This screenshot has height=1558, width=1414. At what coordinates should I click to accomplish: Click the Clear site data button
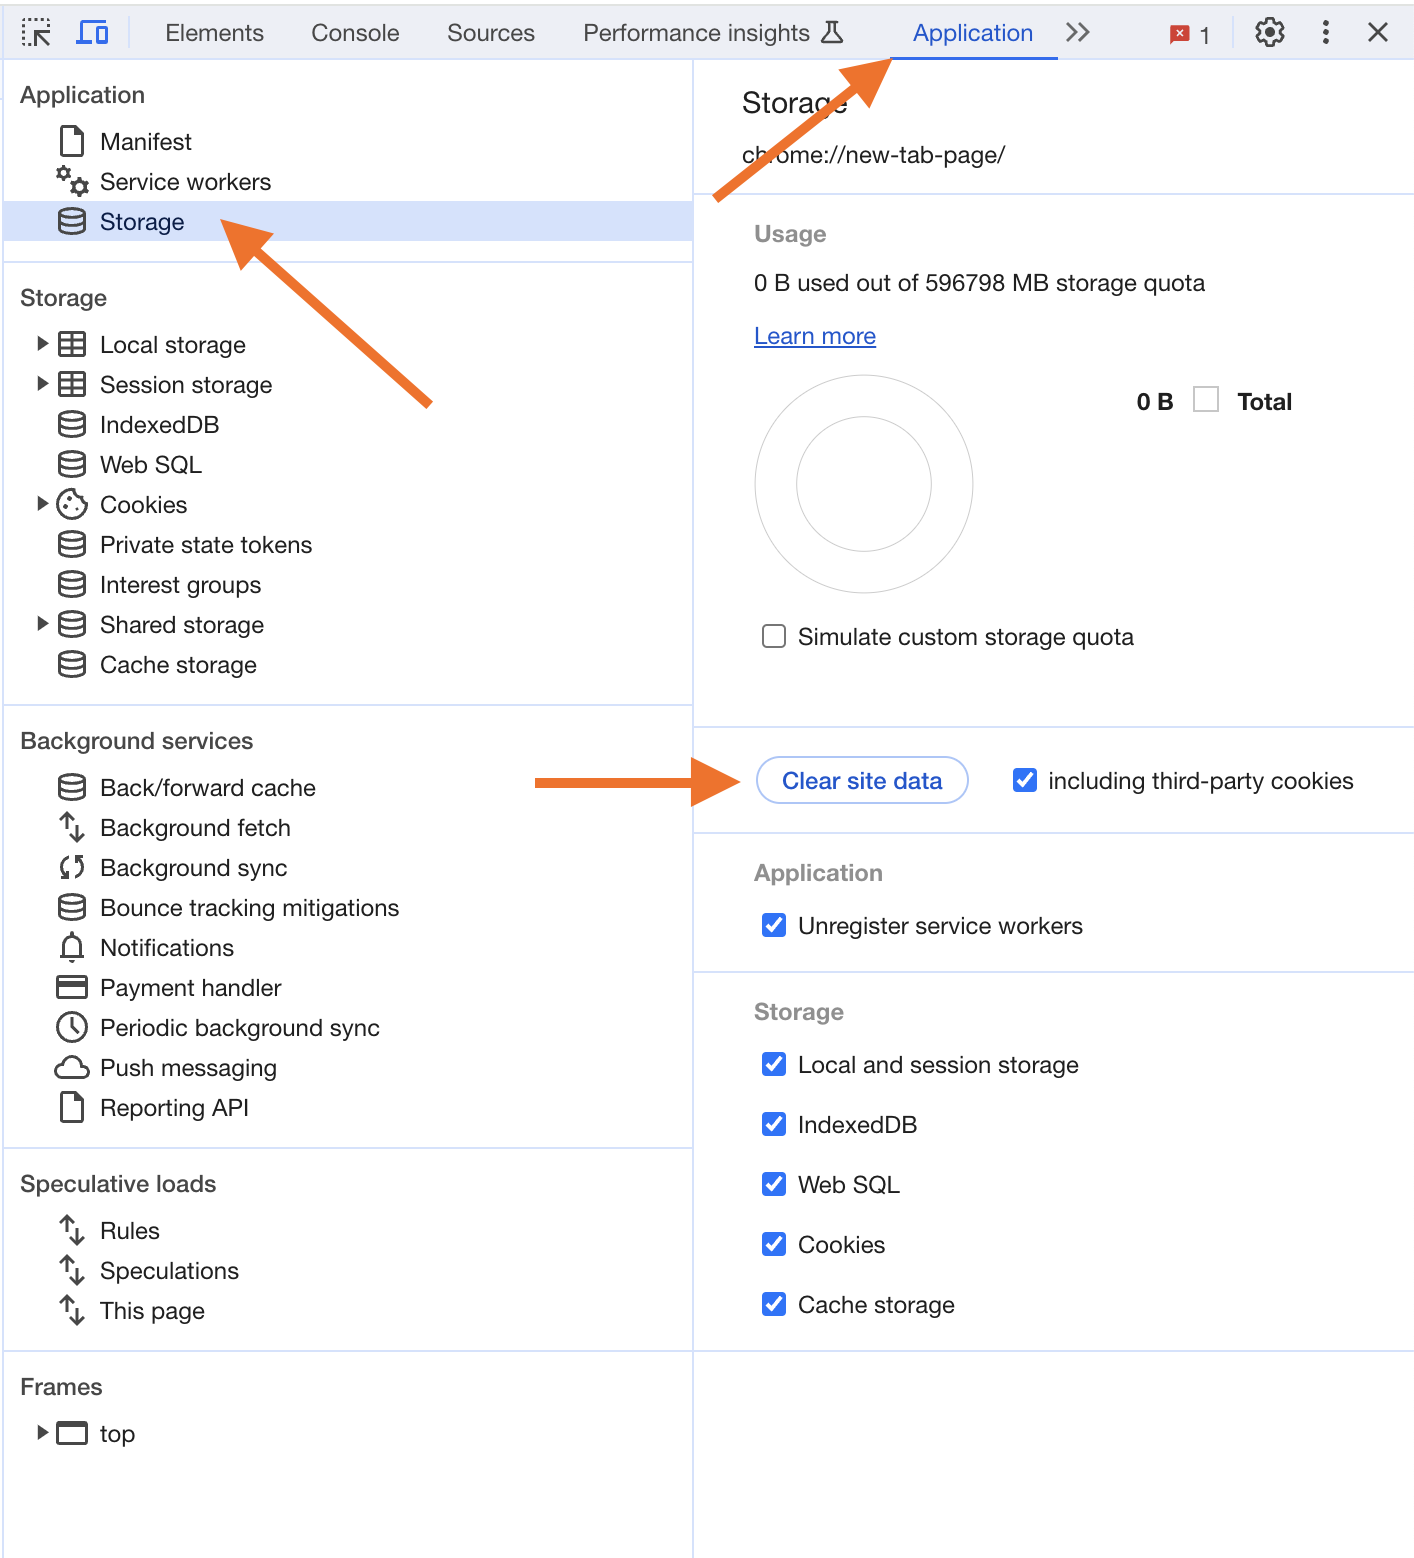coord(862,781)
